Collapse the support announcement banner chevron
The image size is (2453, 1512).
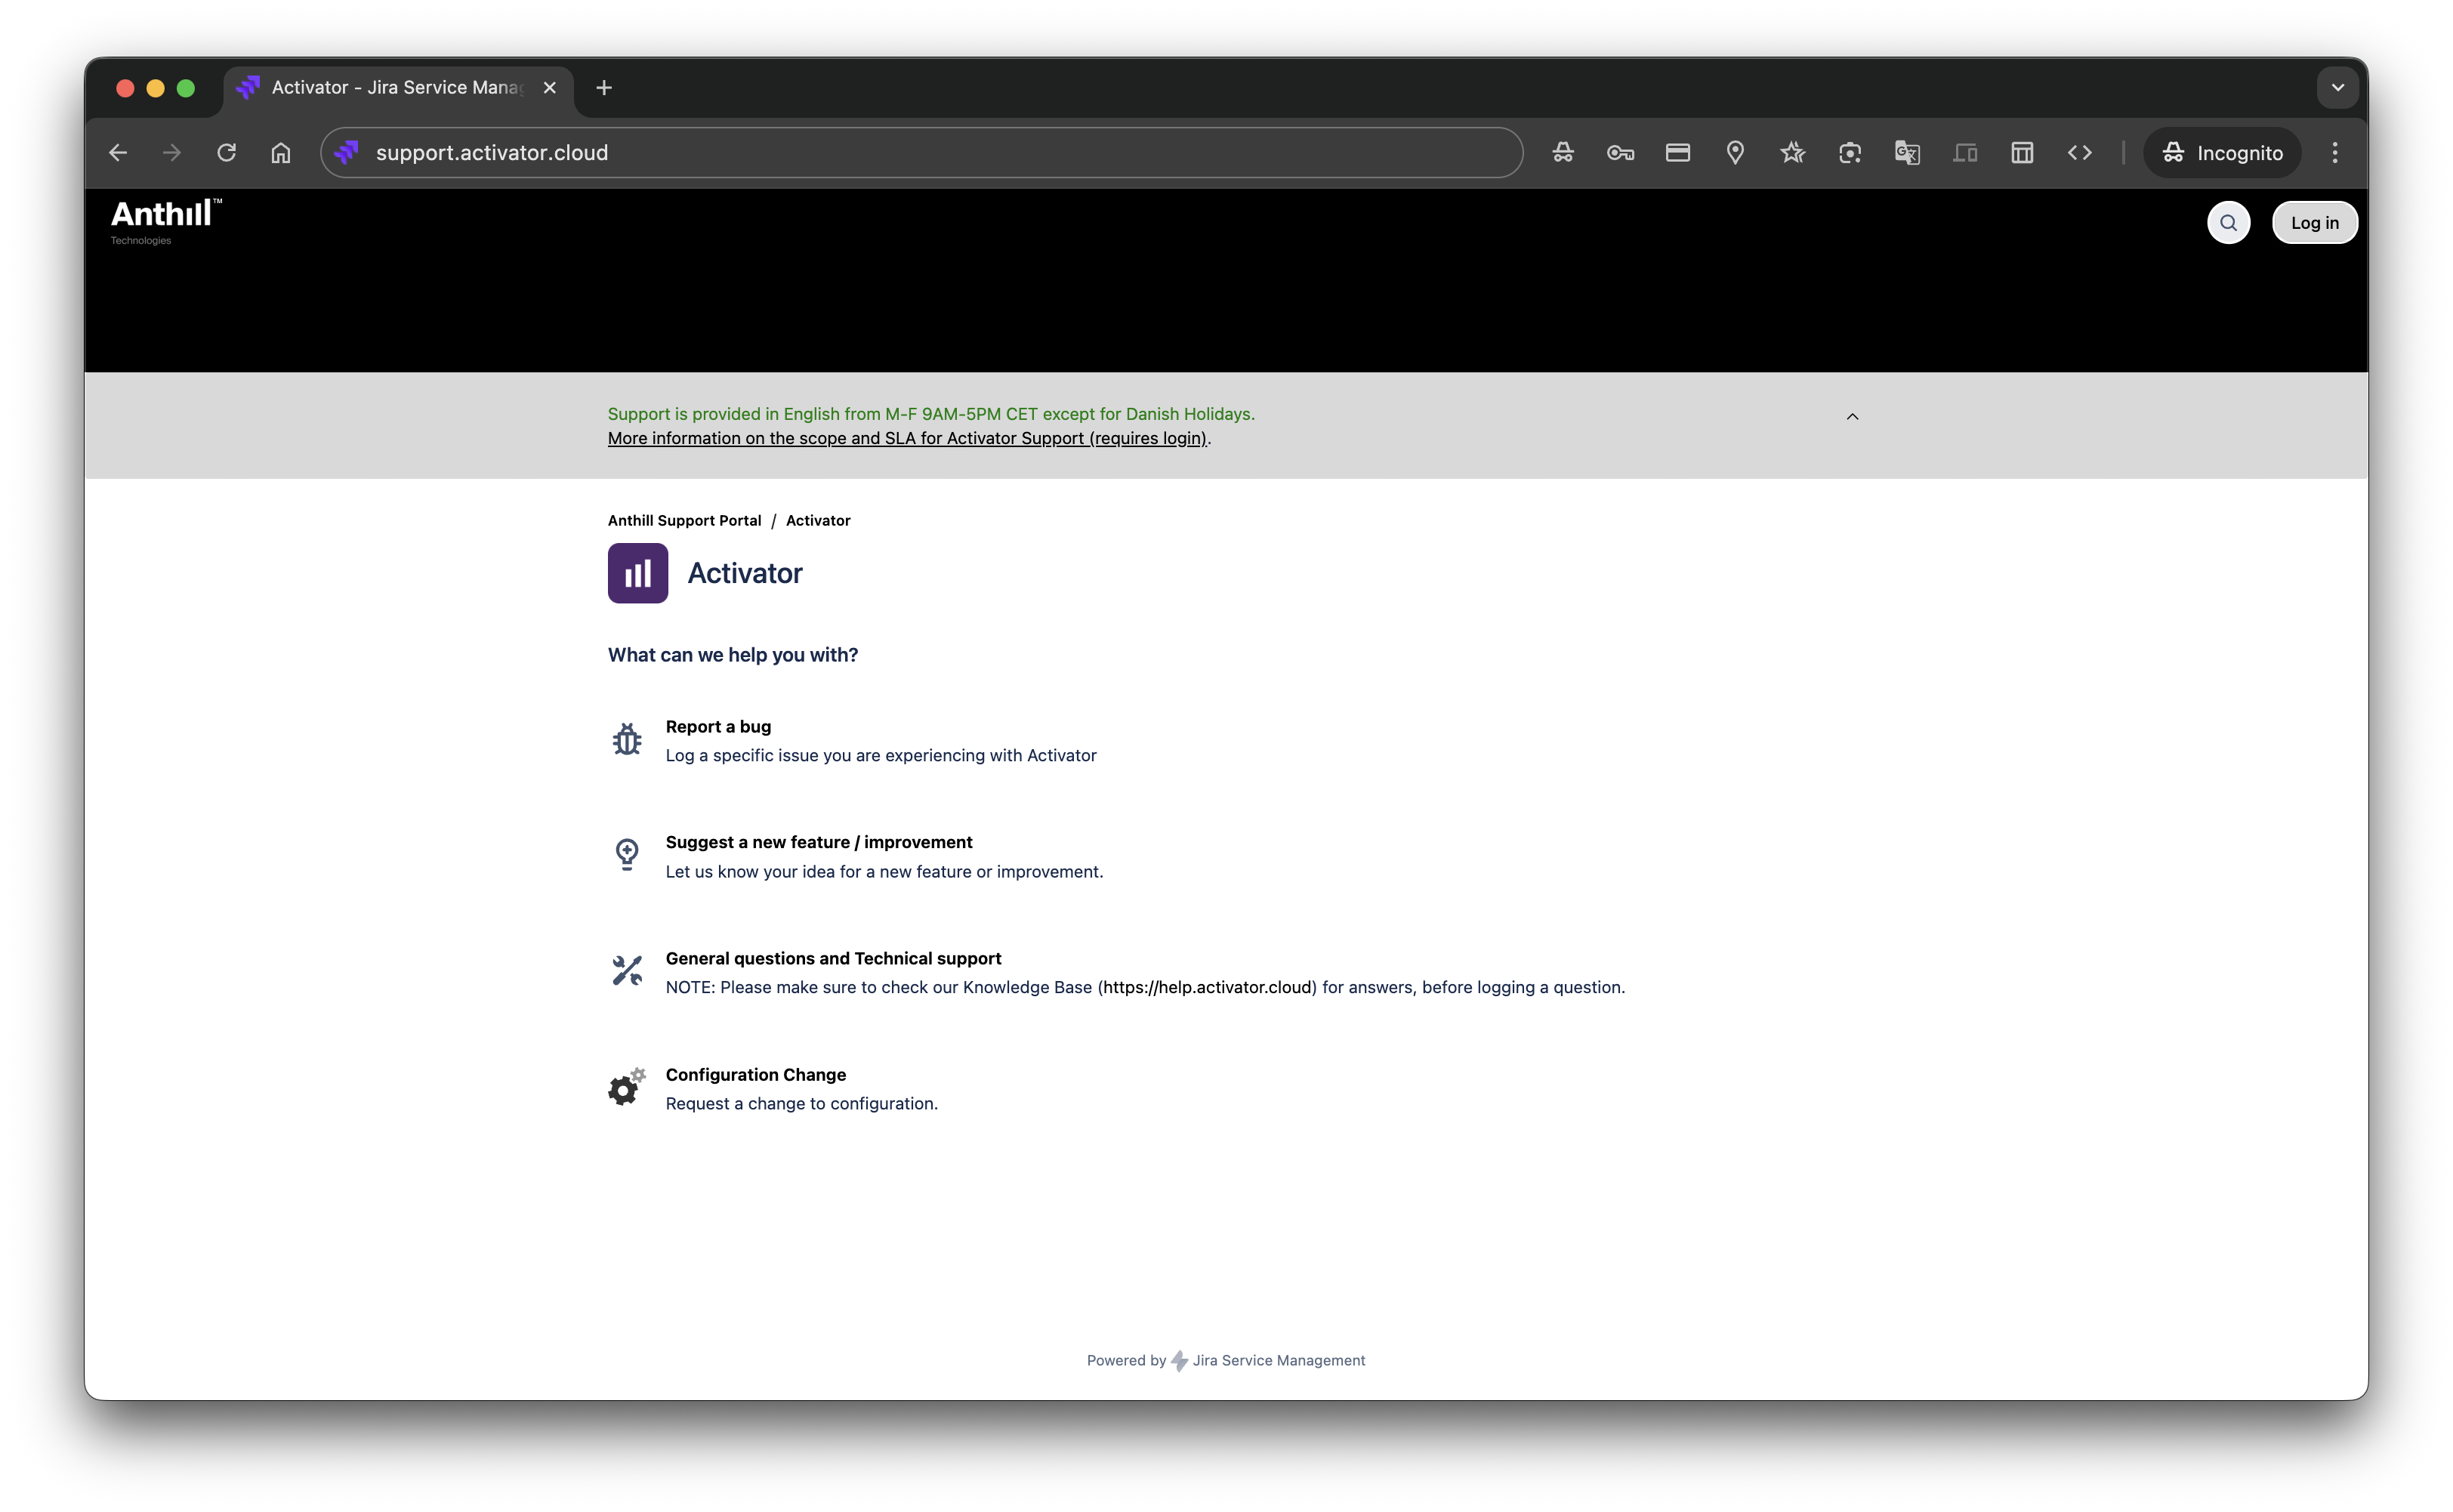[1852, 417]
